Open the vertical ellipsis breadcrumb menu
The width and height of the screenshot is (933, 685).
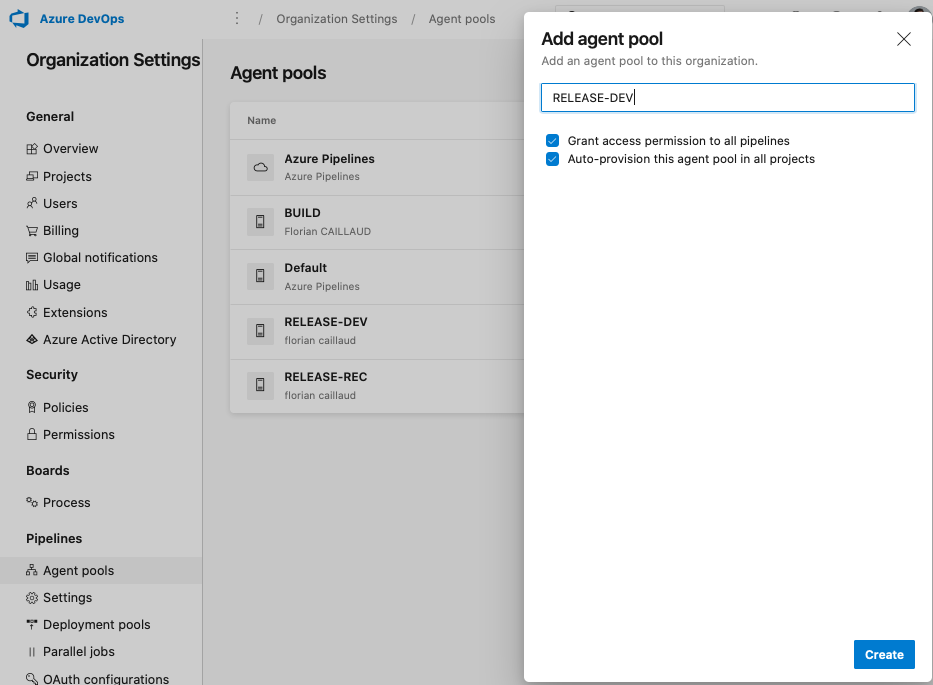click(237, 18)
